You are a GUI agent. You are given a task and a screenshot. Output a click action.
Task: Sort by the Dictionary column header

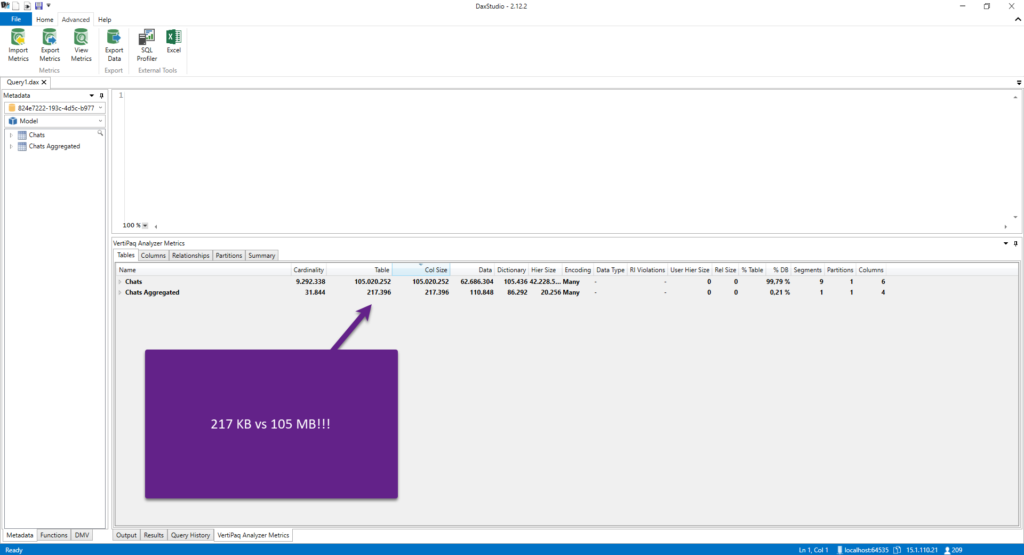(511, 270)
